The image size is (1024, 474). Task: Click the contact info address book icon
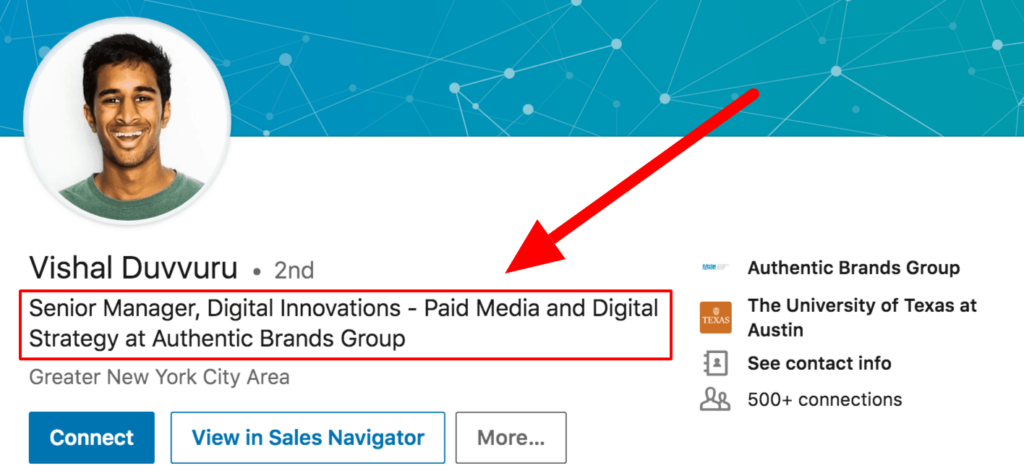(715, 363)
